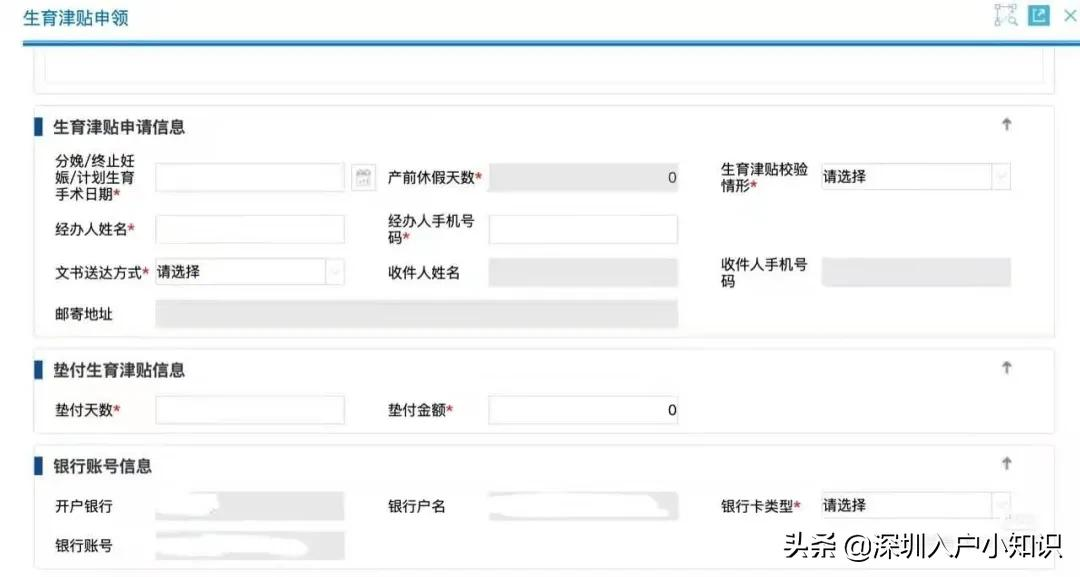The image size is (1080, 577).
Task: Click the 收件人姓名 field
Action: point(582,271)
